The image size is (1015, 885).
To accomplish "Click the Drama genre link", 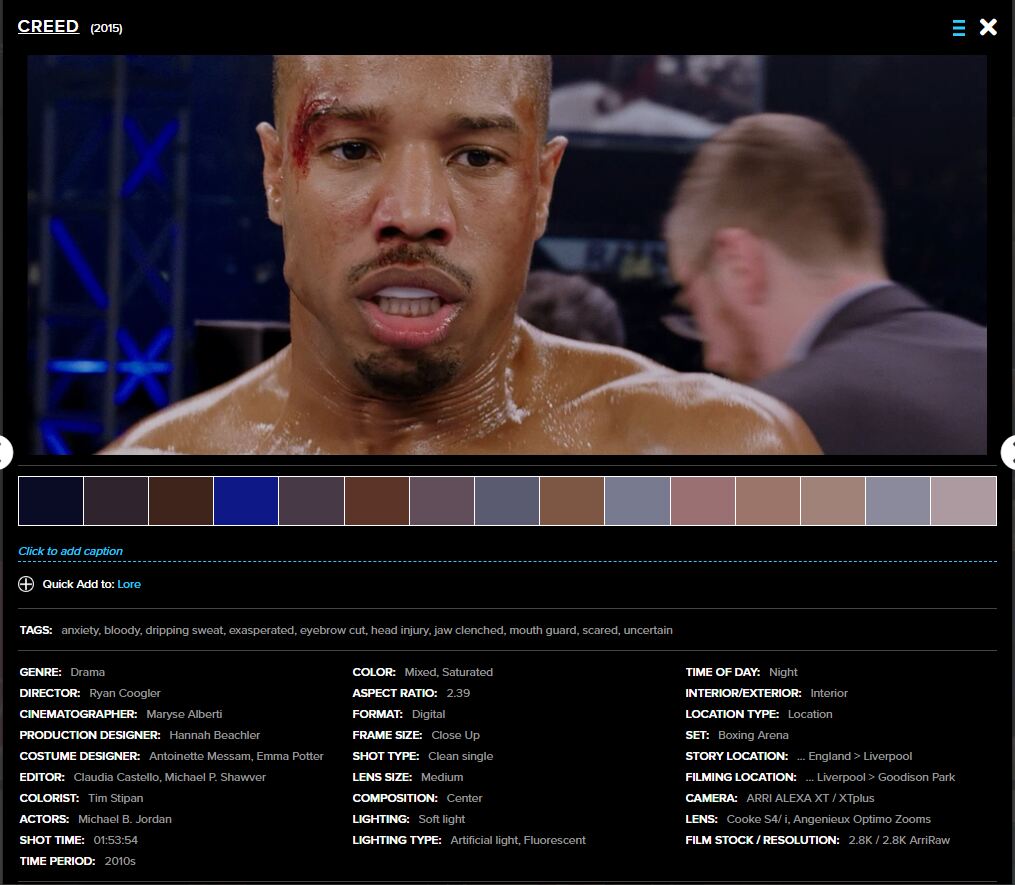I will coord(88,672).
